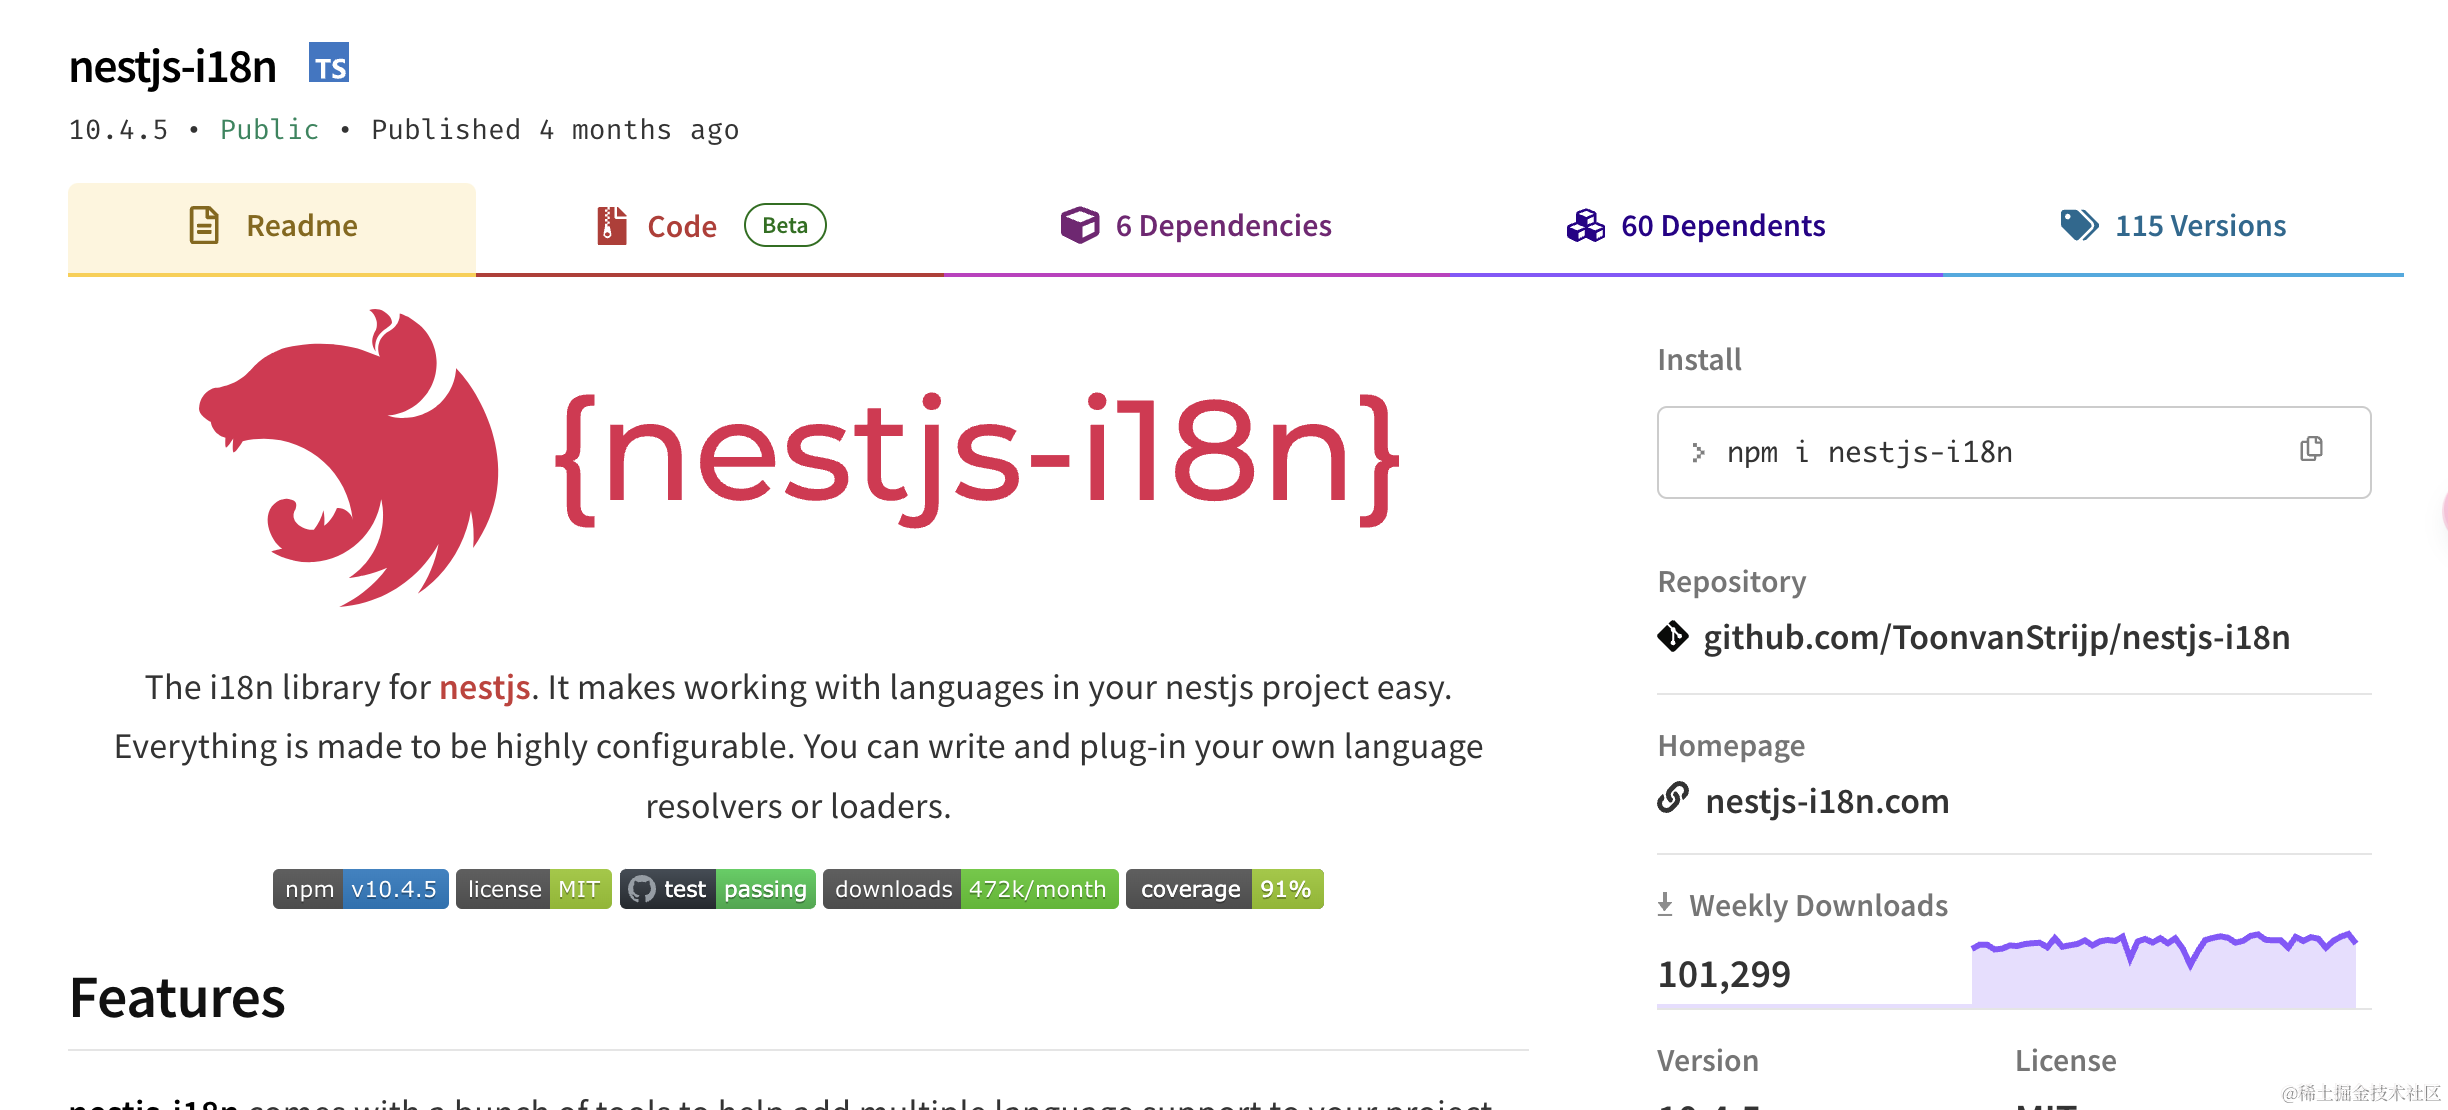Click the Dependencies purple cube icon
2448x1110 pixels.
tap(1079, 226)
